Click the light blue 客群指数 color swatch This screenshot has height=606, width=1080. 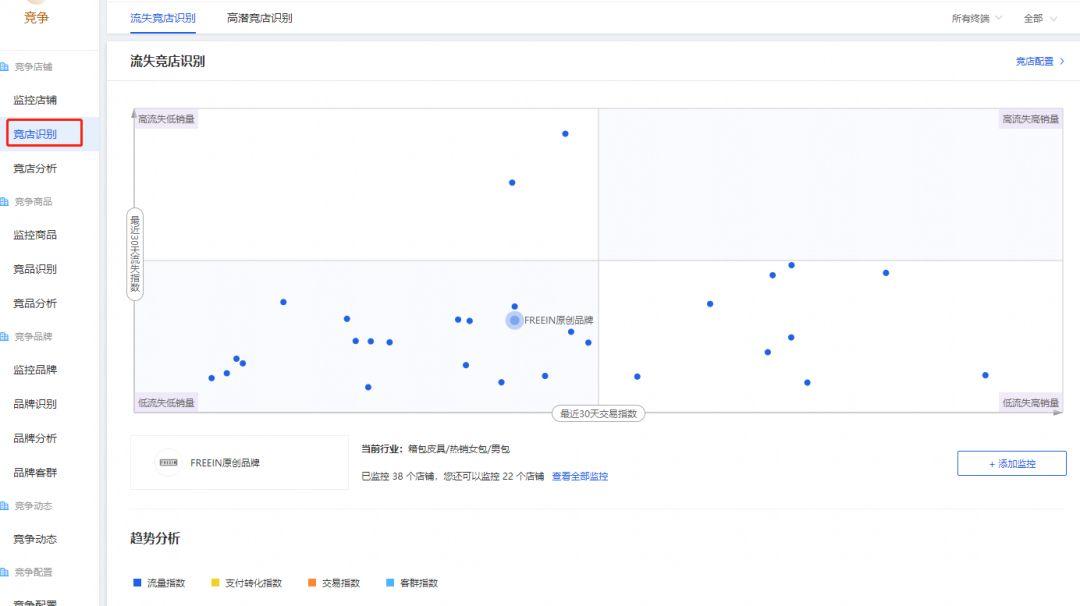[x=390, y=583]
